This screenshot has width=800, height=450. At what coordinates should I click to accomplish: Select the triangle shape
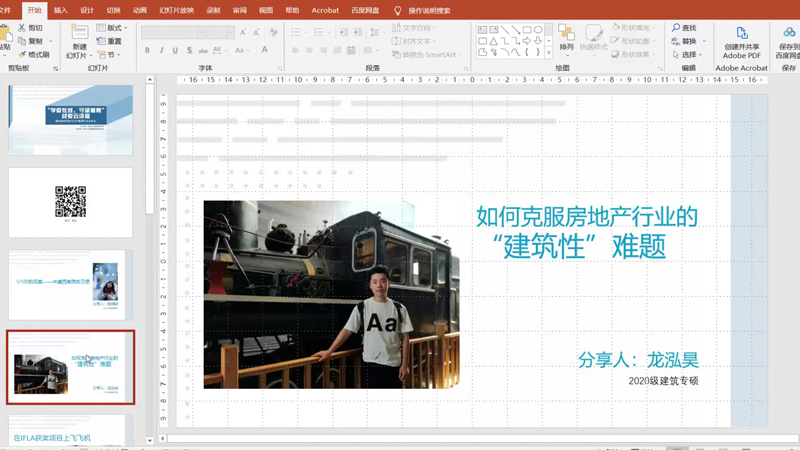click(x=493, y=41)
